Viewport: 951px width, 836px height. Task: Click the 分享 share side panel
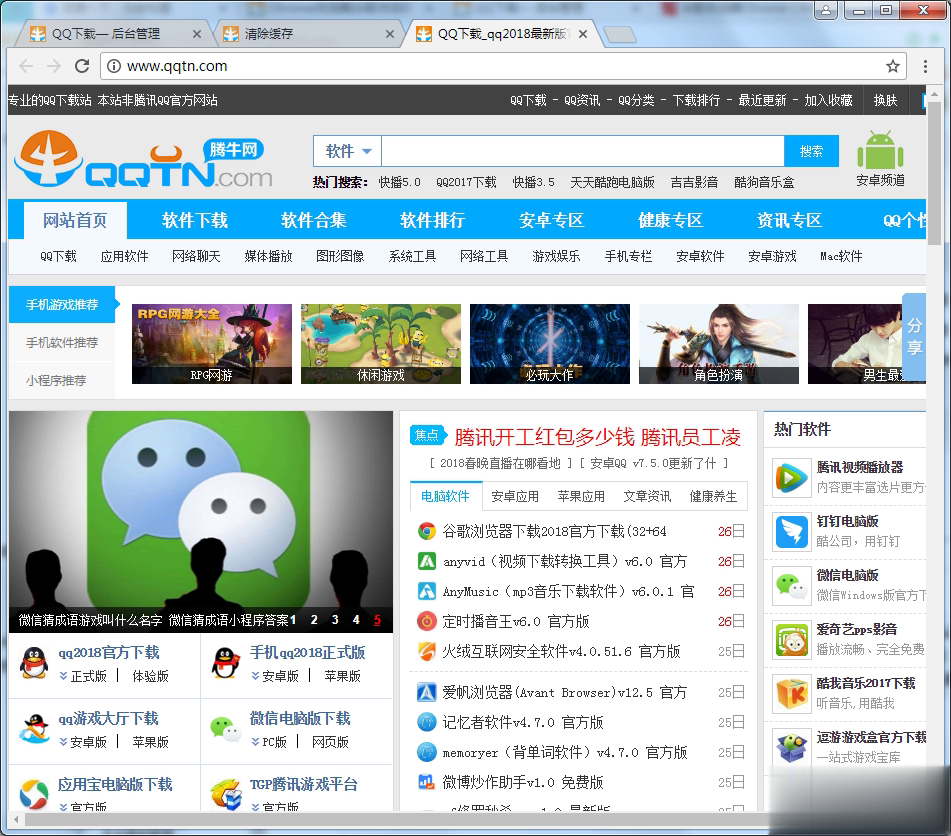pos(915,336)
